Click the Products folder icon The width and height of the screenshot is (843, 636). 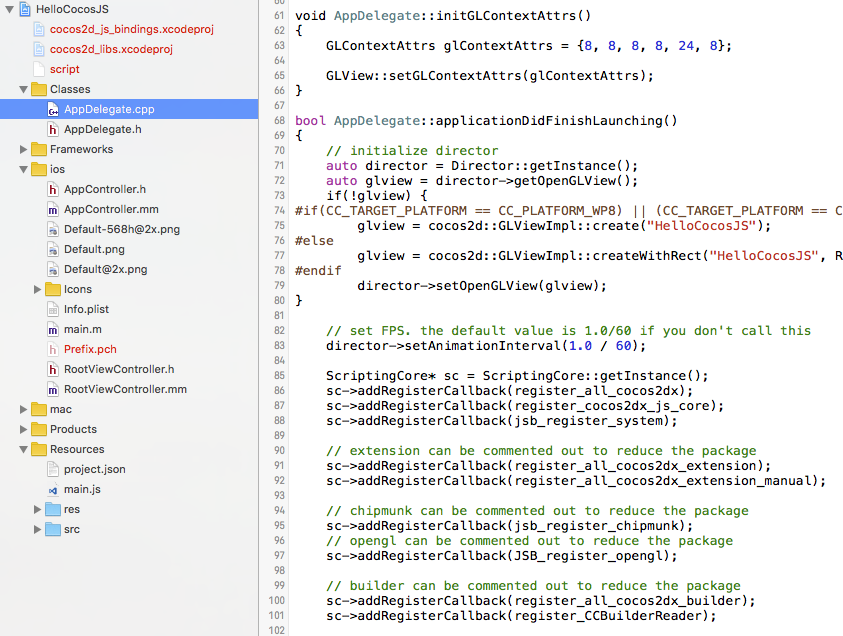coord(39,429)
